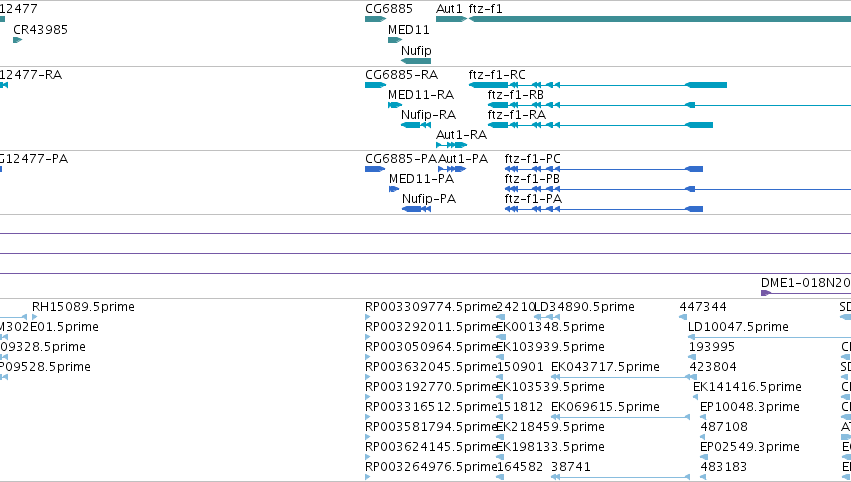
Task: Select the ftz-f1-PB coding sequence label
Action: click(x=532, y=179)
